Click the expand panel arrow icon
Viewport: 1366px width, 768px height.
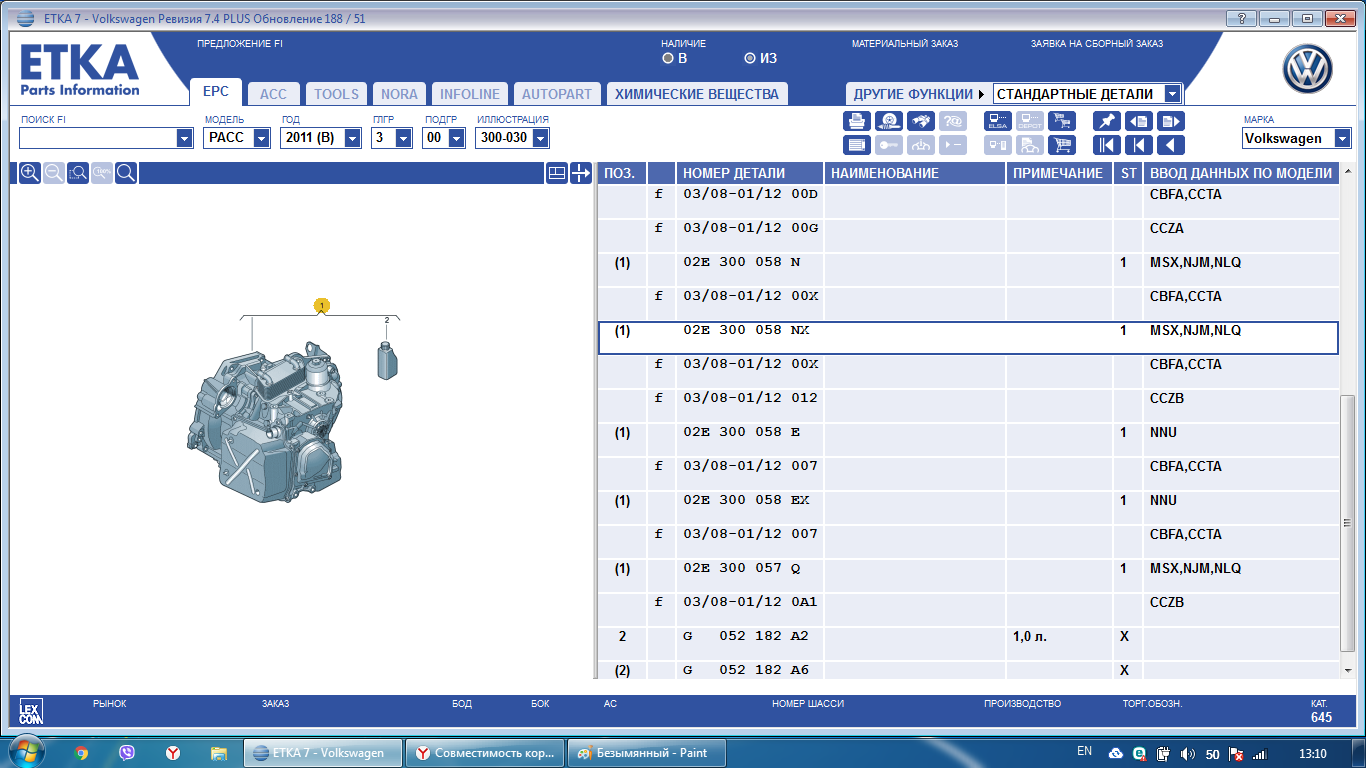581,173
